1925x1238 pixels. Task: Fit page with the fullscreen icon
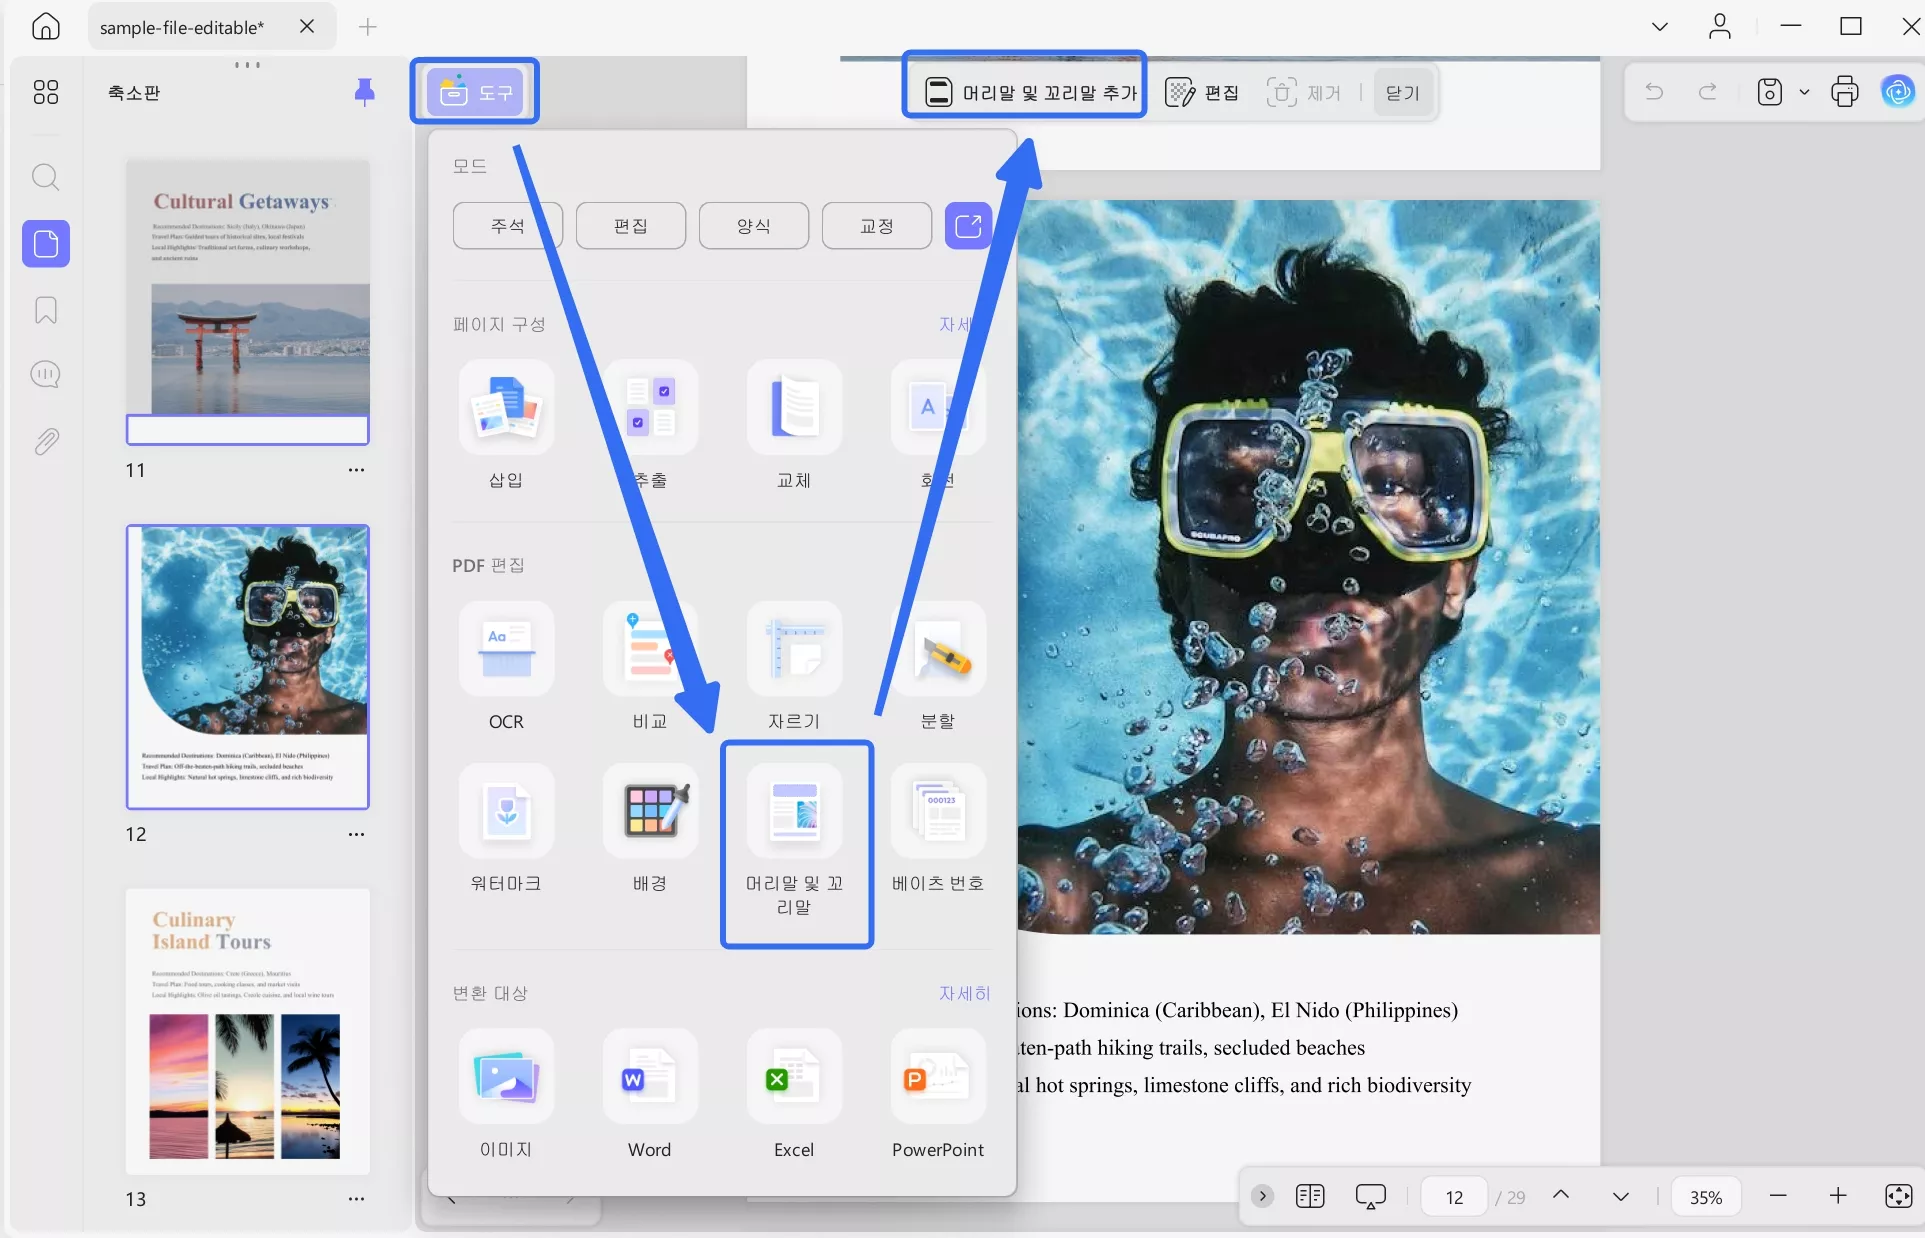pyautogui.click(x=1898, y=1196)
